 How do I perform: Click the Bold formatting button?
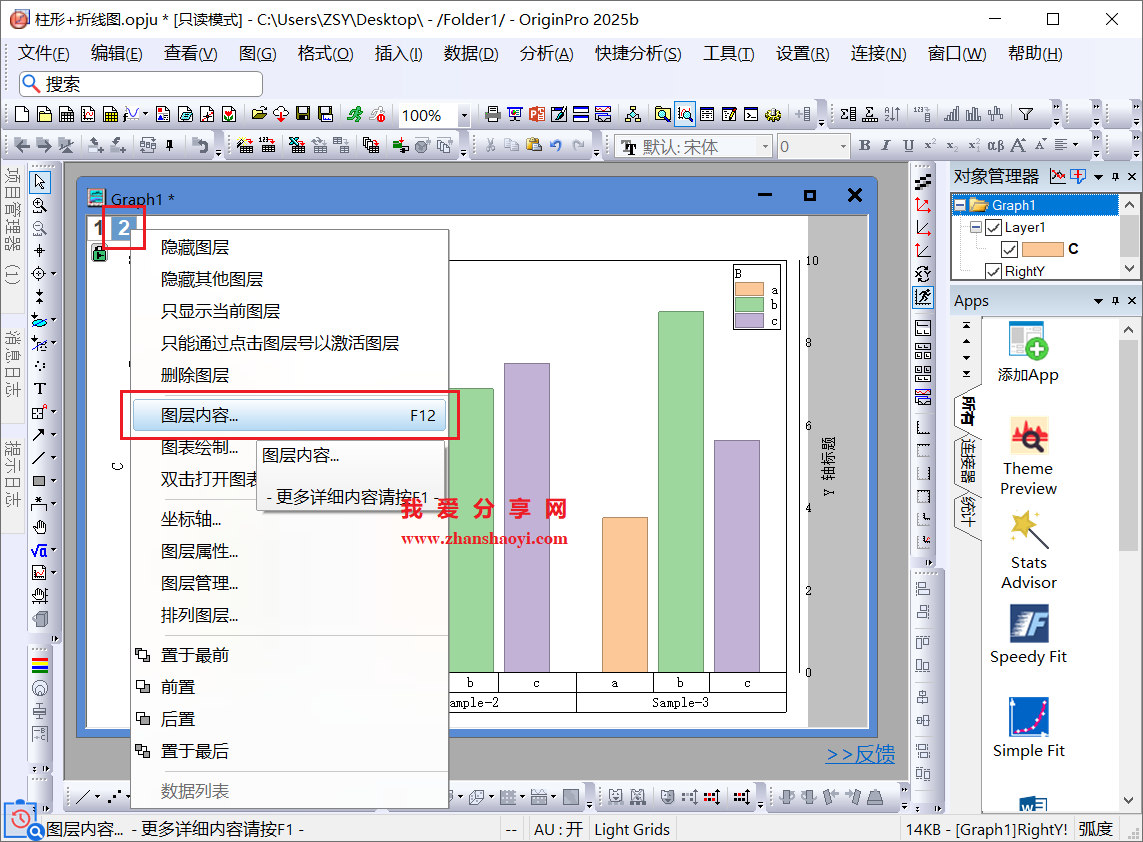(865, 146)
